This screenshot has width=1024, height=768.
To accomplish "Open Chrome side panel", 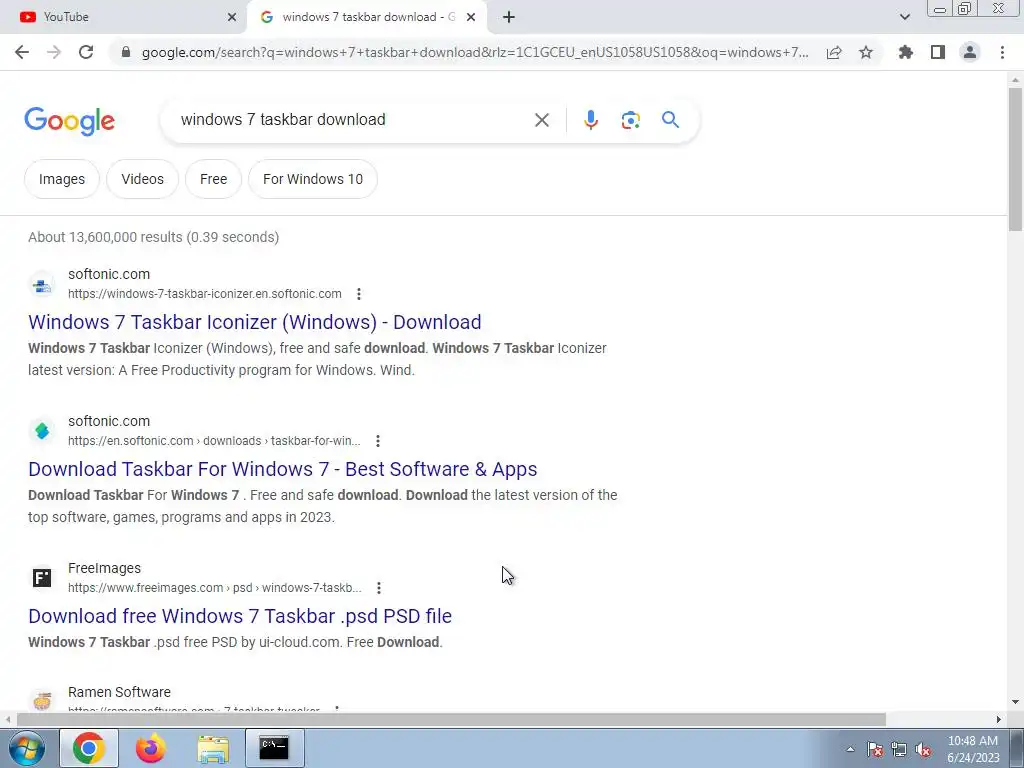I will (938, 52).
